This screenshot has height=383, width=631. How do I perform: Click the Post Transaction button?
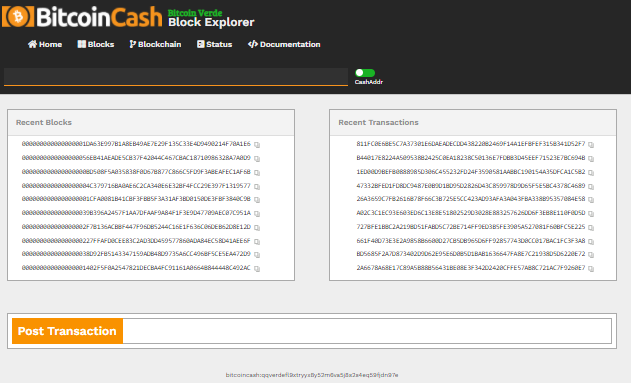click(67, 331)
